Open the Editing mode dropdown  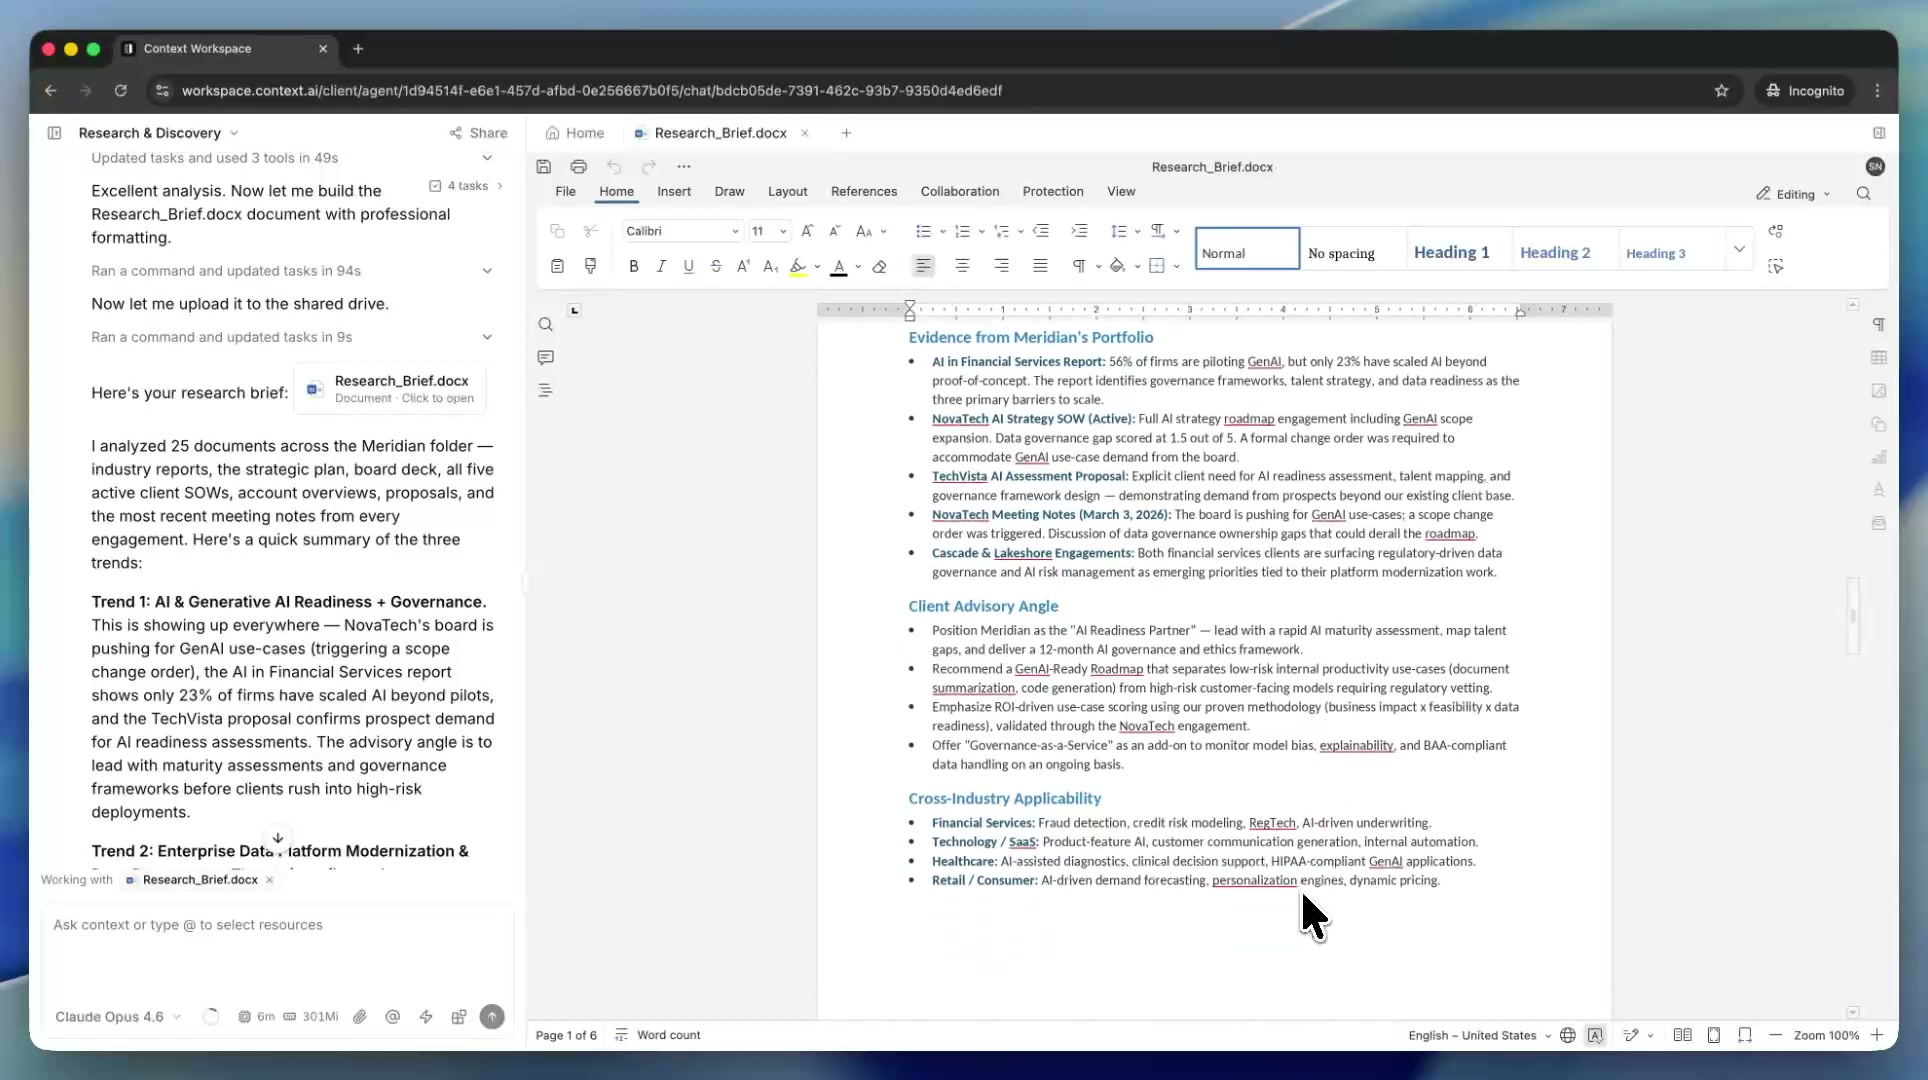tap(1793, 194)
